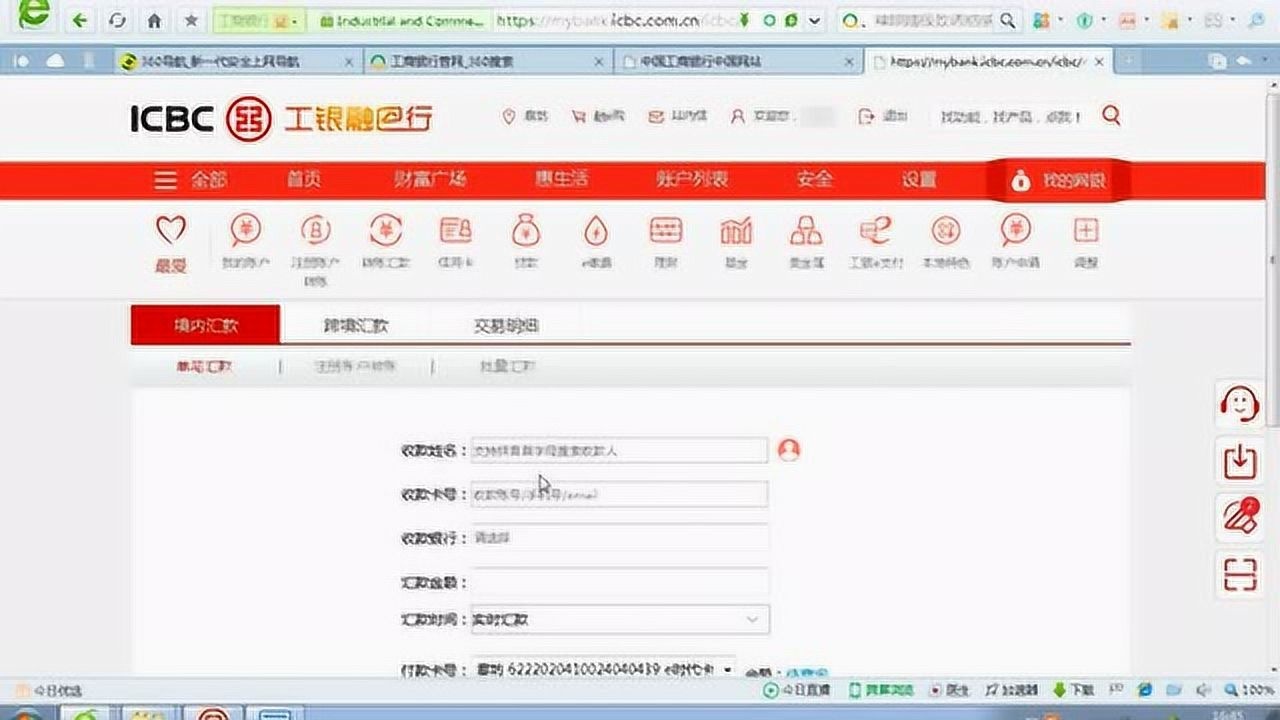Open the water-drop e缴费 icon
The width and height of the screenshot is (1280, 720).
596,231
